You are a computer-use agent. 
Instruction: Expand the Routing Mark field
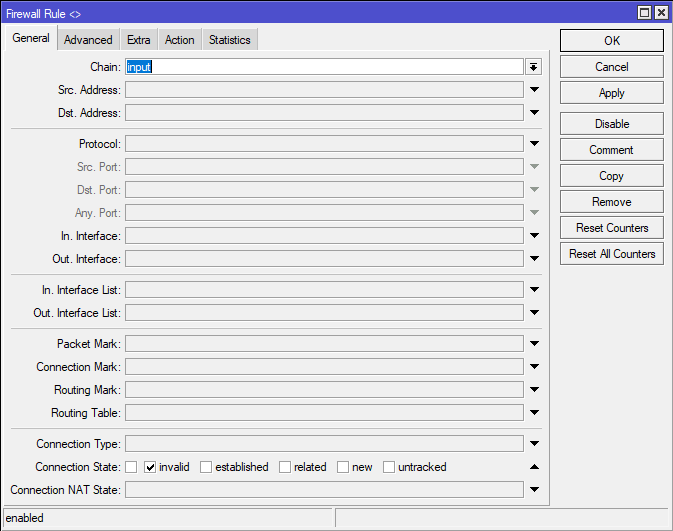pyautogui.click(x=534, y=390)
